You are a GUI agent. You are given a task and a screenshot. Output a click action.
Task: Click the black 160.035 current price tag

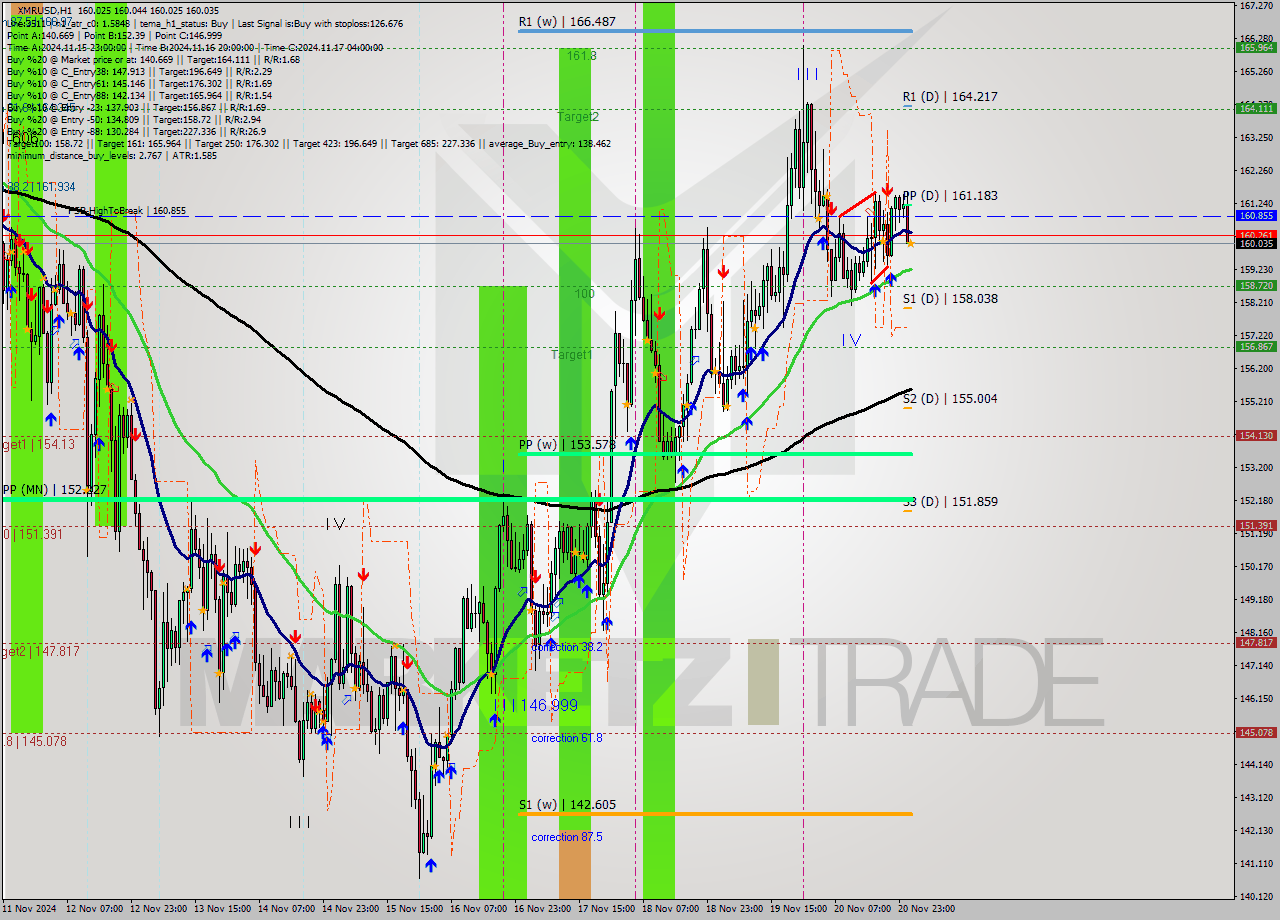tap(1255, 243)
